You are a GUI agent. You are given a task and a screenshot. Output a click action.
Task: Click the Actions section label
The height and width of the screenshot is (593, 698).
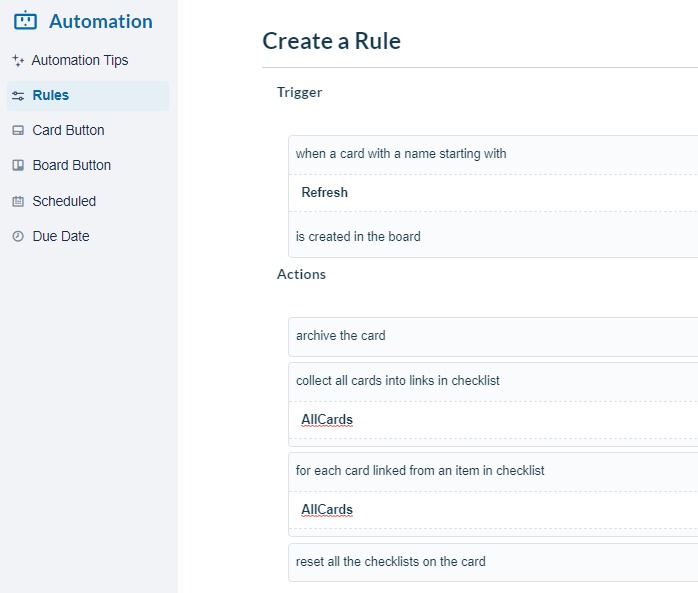[x=301, y=274]
